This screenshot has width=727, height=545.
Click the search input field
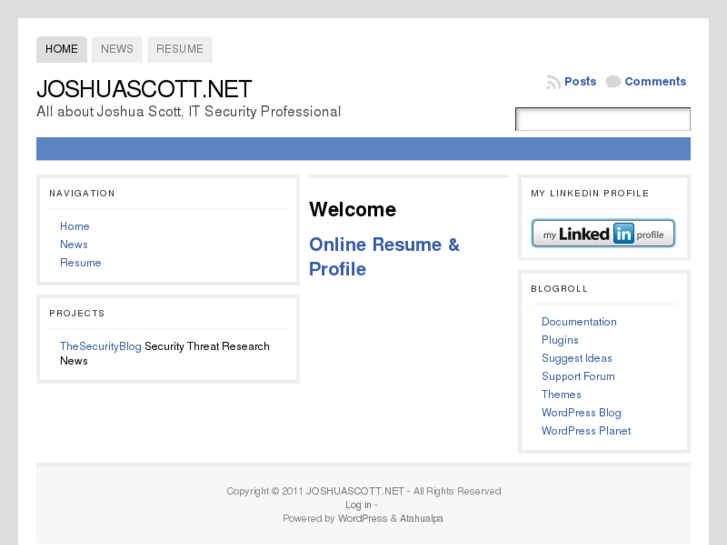click(603, 119)
